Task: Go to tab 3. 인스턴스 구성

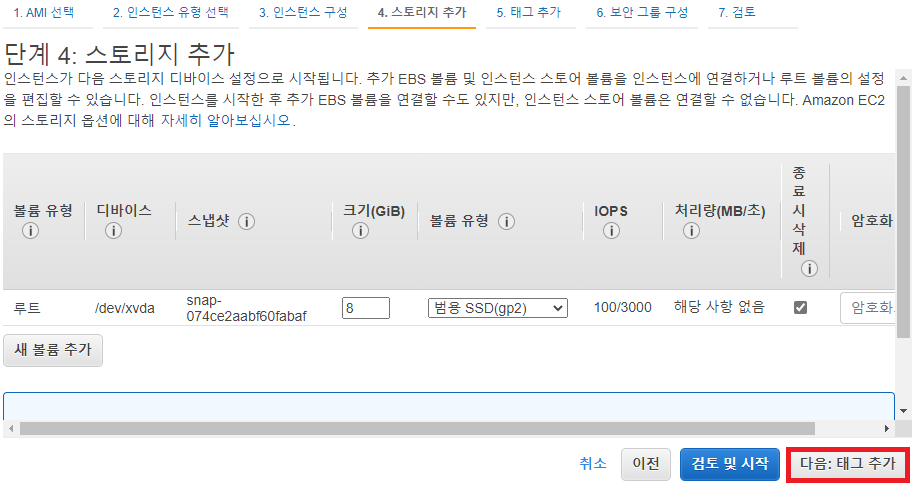Action: (x=303, y=12)
